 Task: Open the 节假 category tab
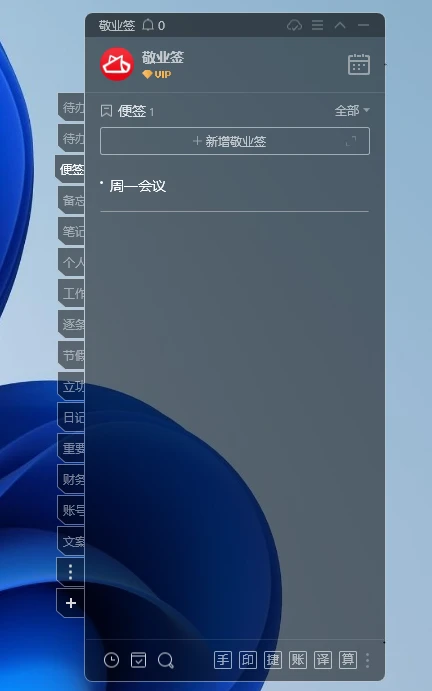click(71, 356)
